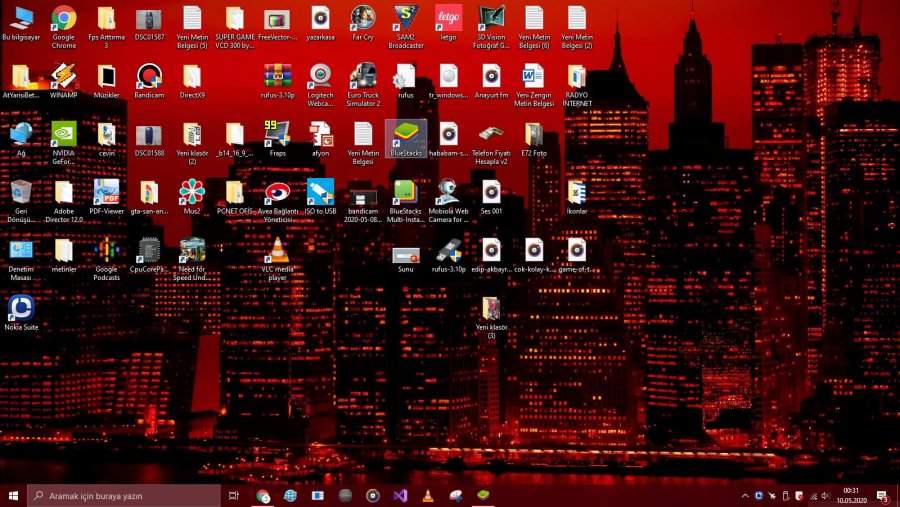900x507 pixels.
Task: Select the RADYO INTERNET folder icon
Action: [x=577, y=86]
